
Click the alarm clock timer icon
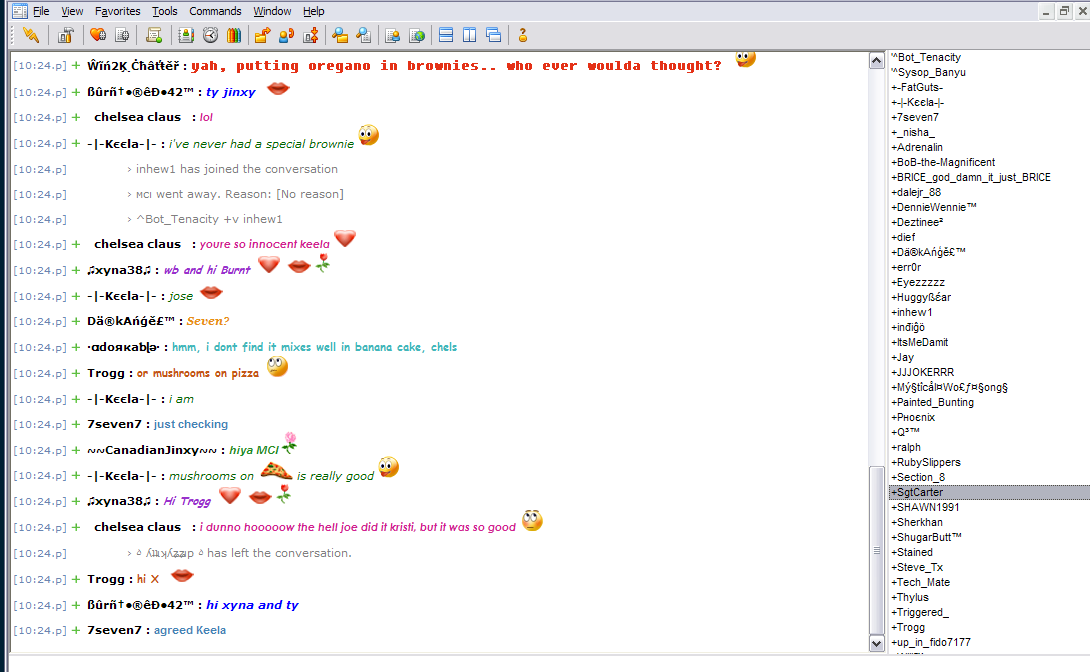tap(211, 35)
